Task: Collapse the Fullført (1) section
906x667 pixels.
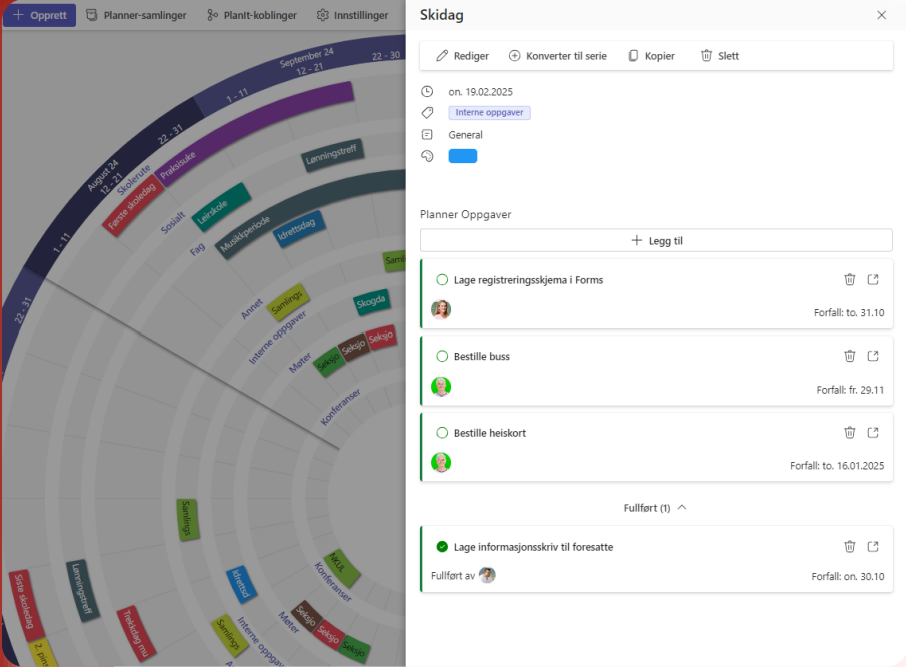Action: point(655,508)
